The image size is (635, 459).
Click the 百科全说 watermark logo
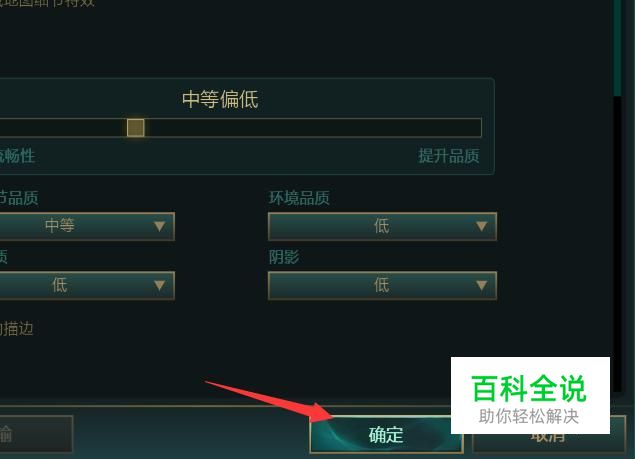[530, 395]
